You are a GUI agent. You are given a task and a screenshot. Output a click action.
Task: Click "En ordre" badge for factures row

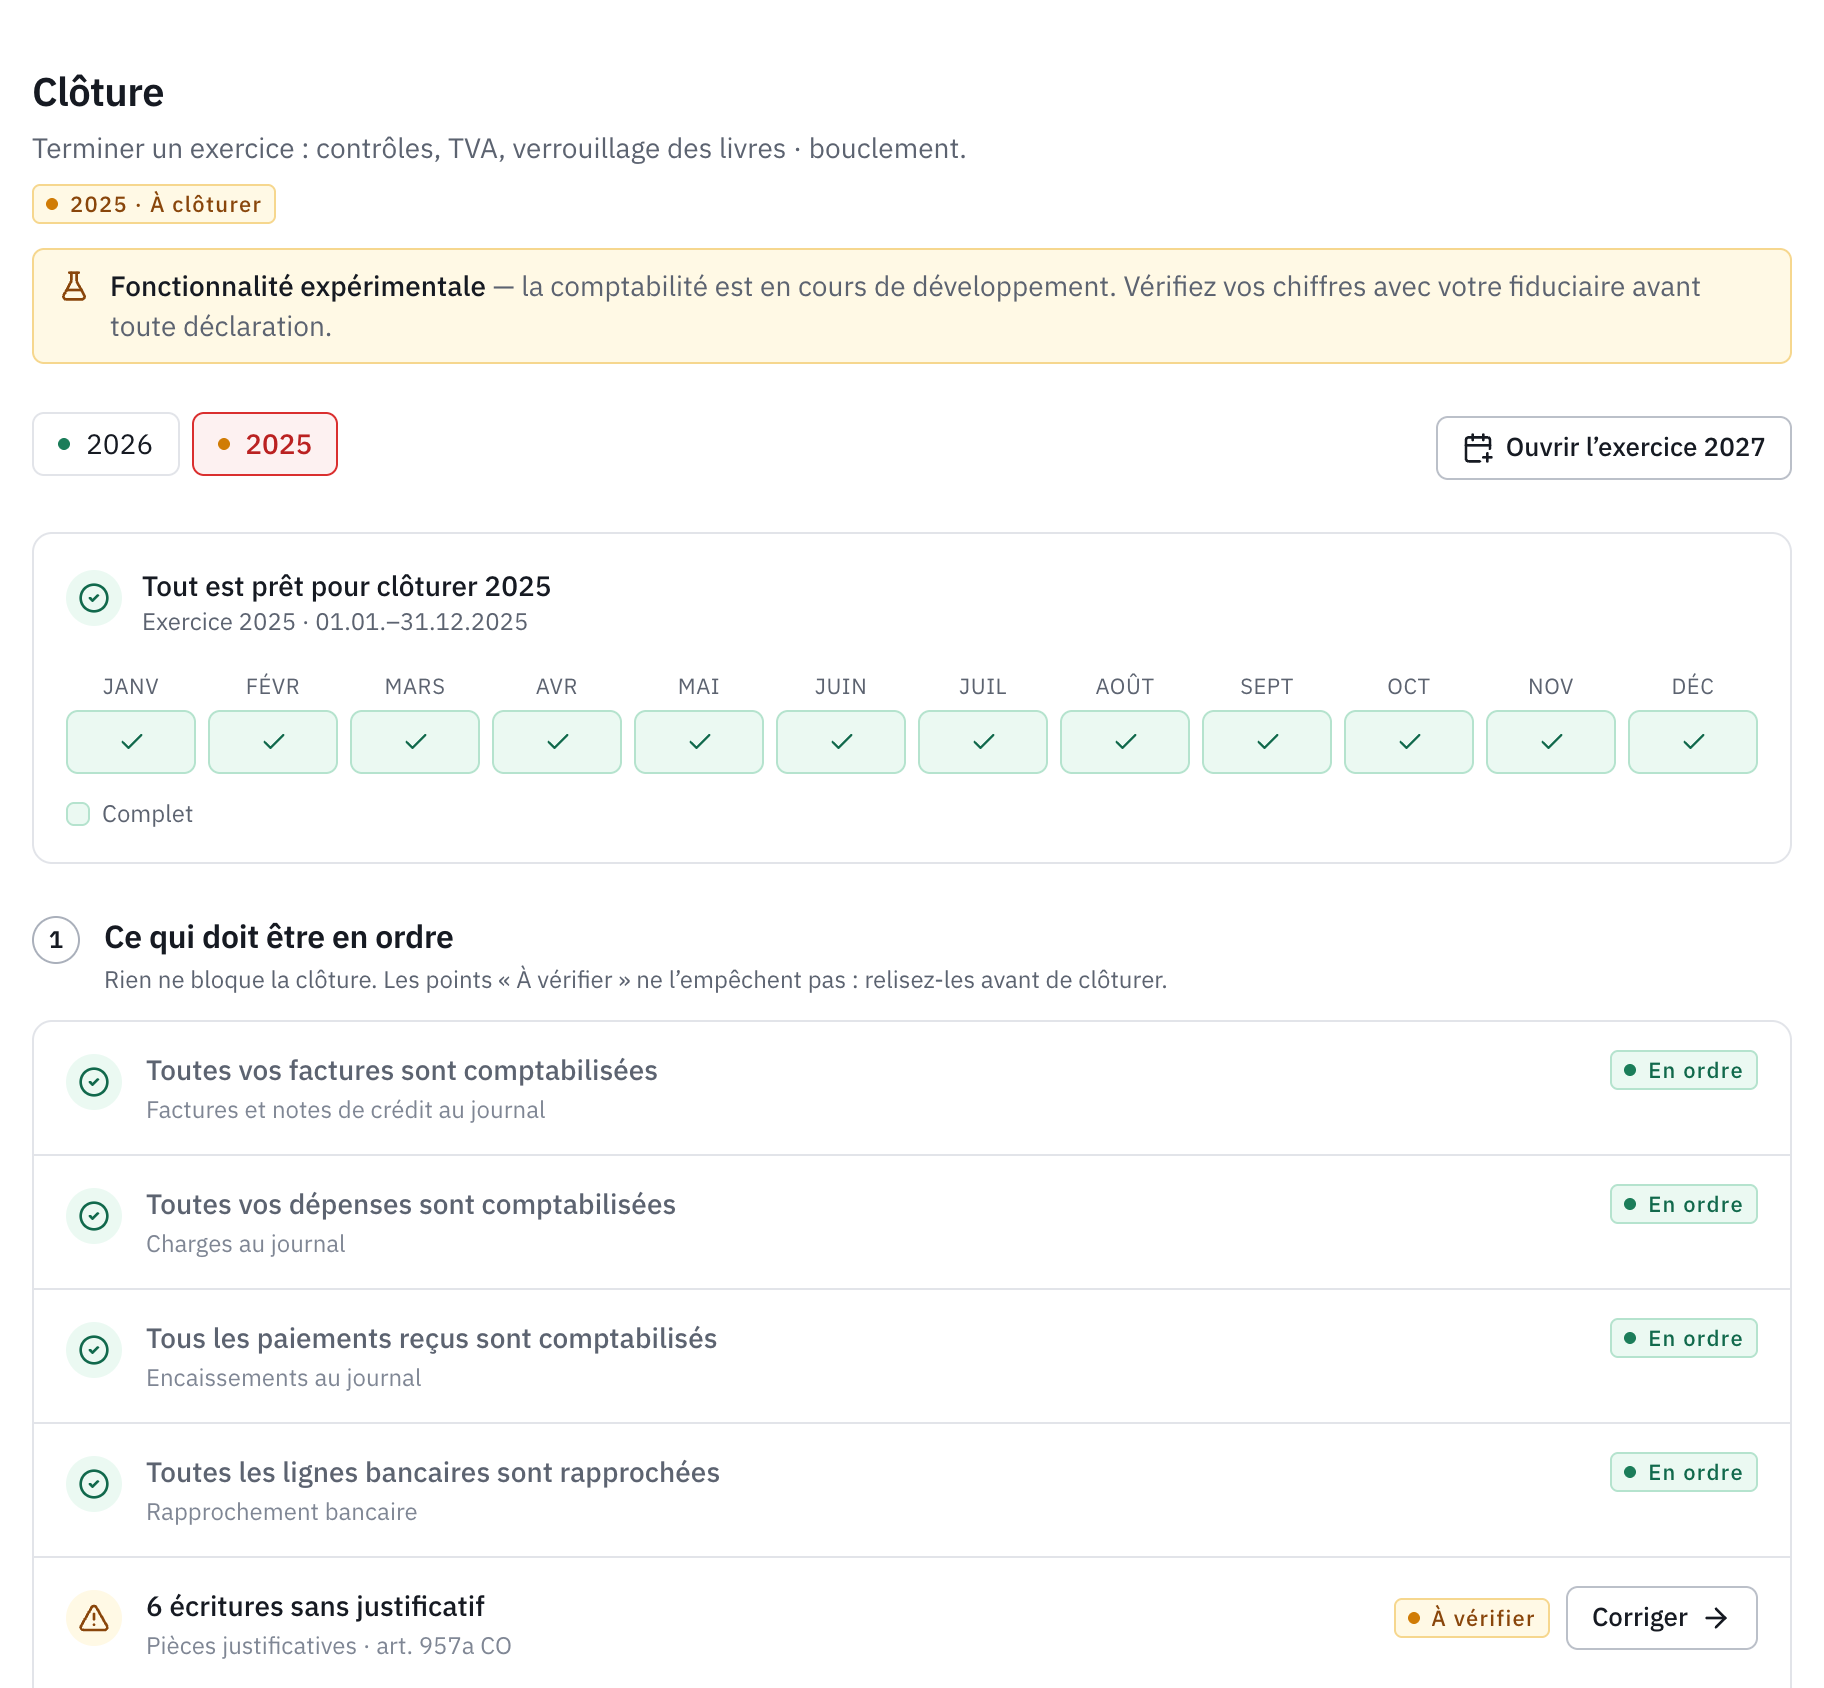coord(1684,1070)
